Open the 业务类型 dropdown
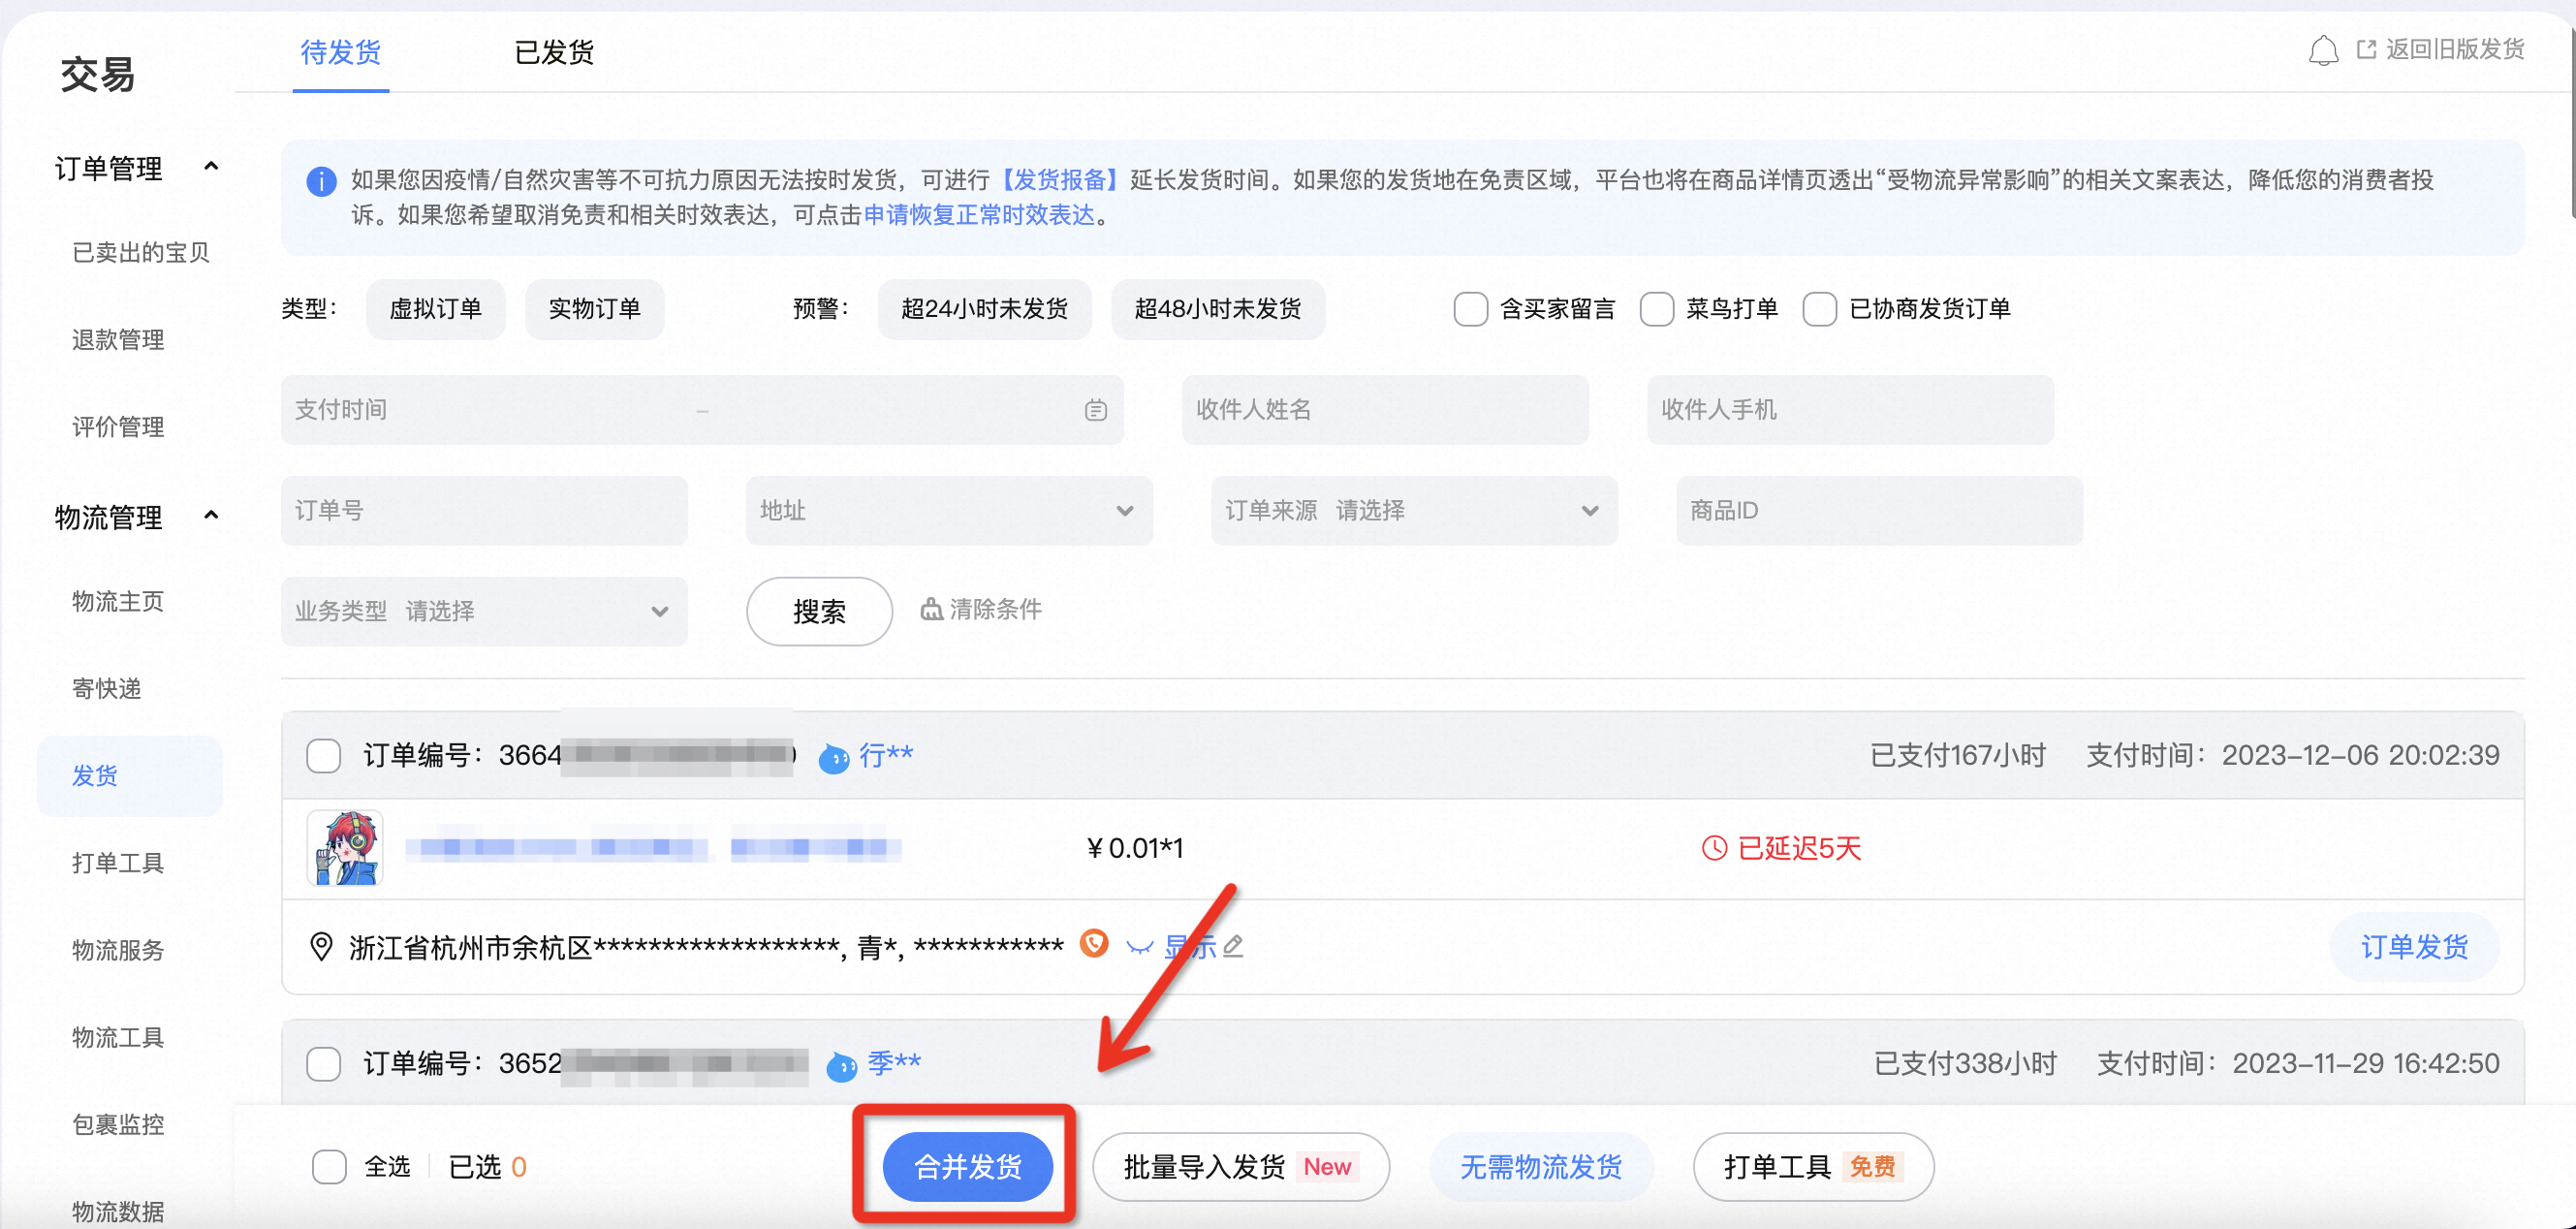Viewport: 2576px width, 1229px height. [484, 611]
